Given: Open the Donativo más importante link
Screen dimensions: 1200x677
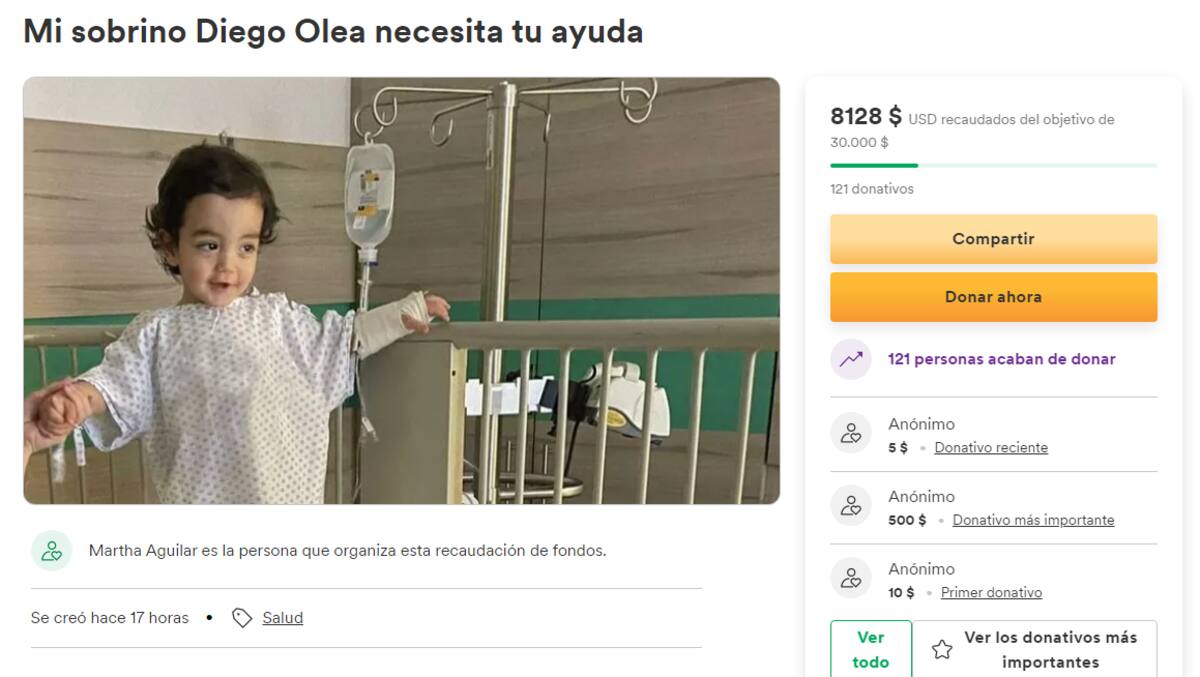Looking at the screenshot, I should [x=1033, y=520].
